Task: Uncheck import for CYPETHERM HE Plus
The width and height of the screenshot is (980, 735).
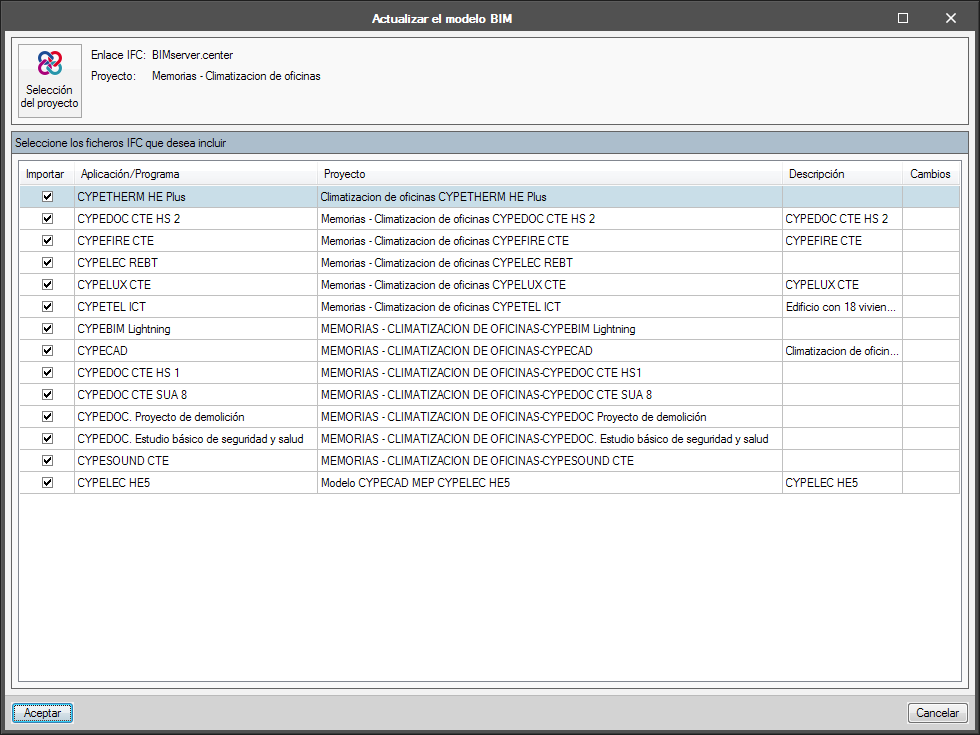Action: [48, 197]
